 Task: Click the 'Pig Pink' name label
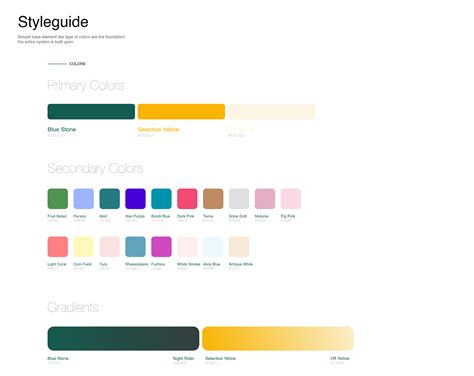[x=288, y=216]
